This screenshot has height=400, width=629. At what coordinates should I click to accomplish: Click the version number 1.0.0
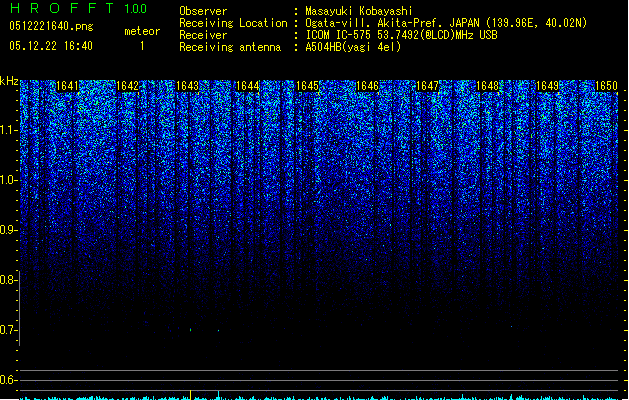[135, 9]
